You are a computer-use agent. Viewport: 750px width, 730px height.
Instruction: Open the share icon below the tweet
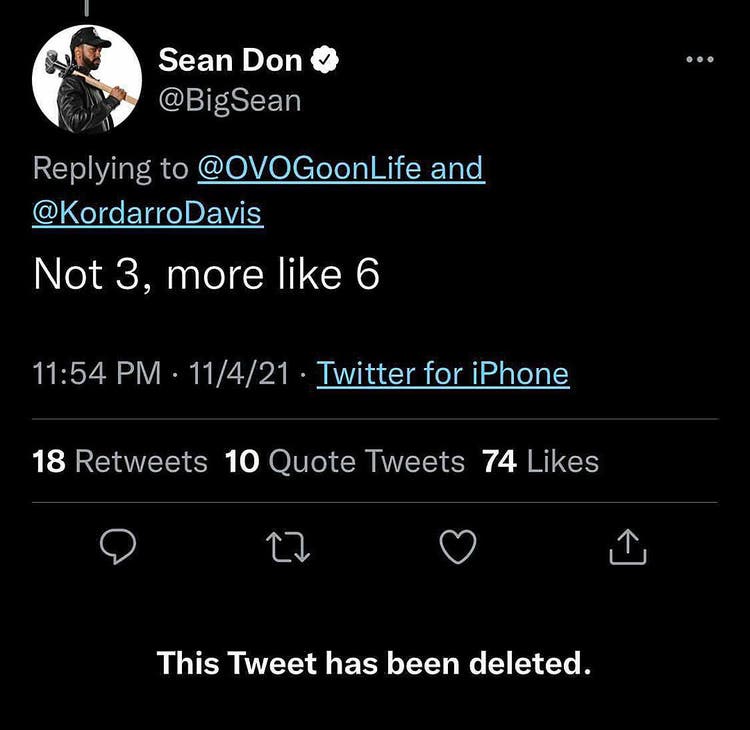point(628,546)
